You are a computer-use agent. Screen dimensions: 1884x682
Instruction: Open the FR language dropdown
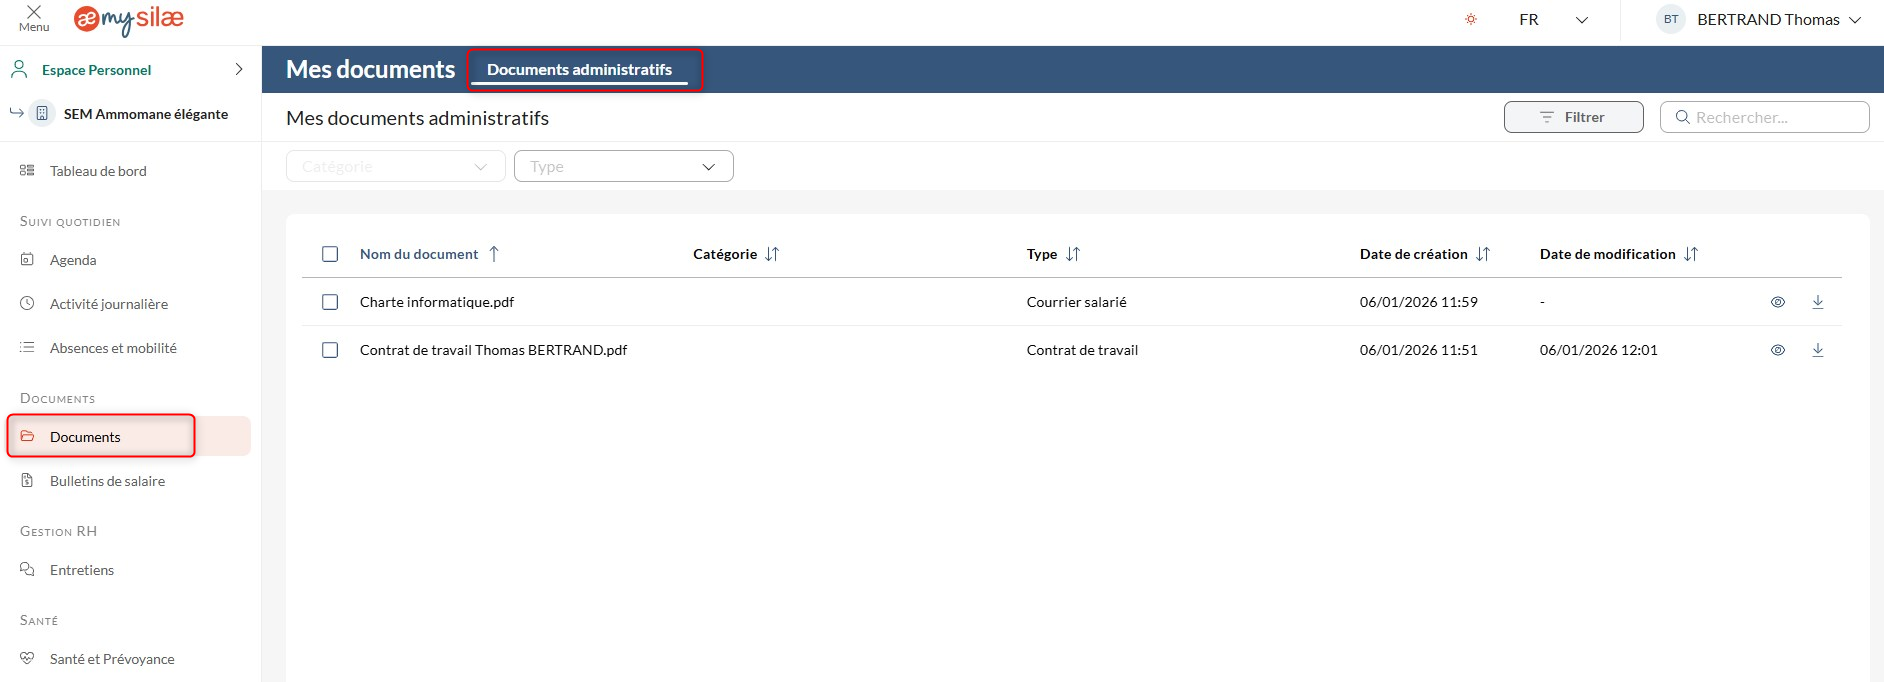point(1552,20)
